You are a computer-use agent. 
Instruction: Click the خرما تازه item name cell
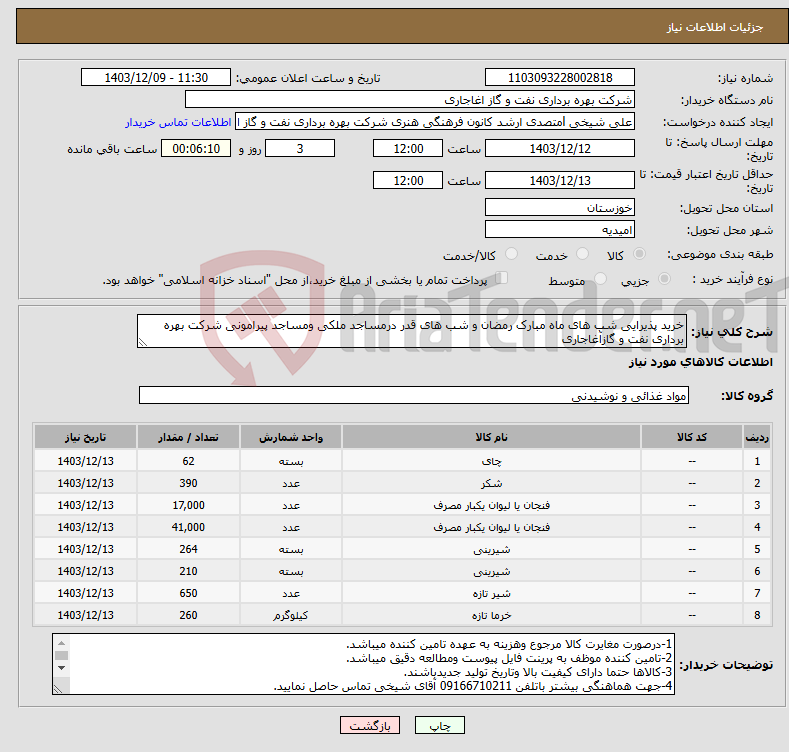pos(491,615)
